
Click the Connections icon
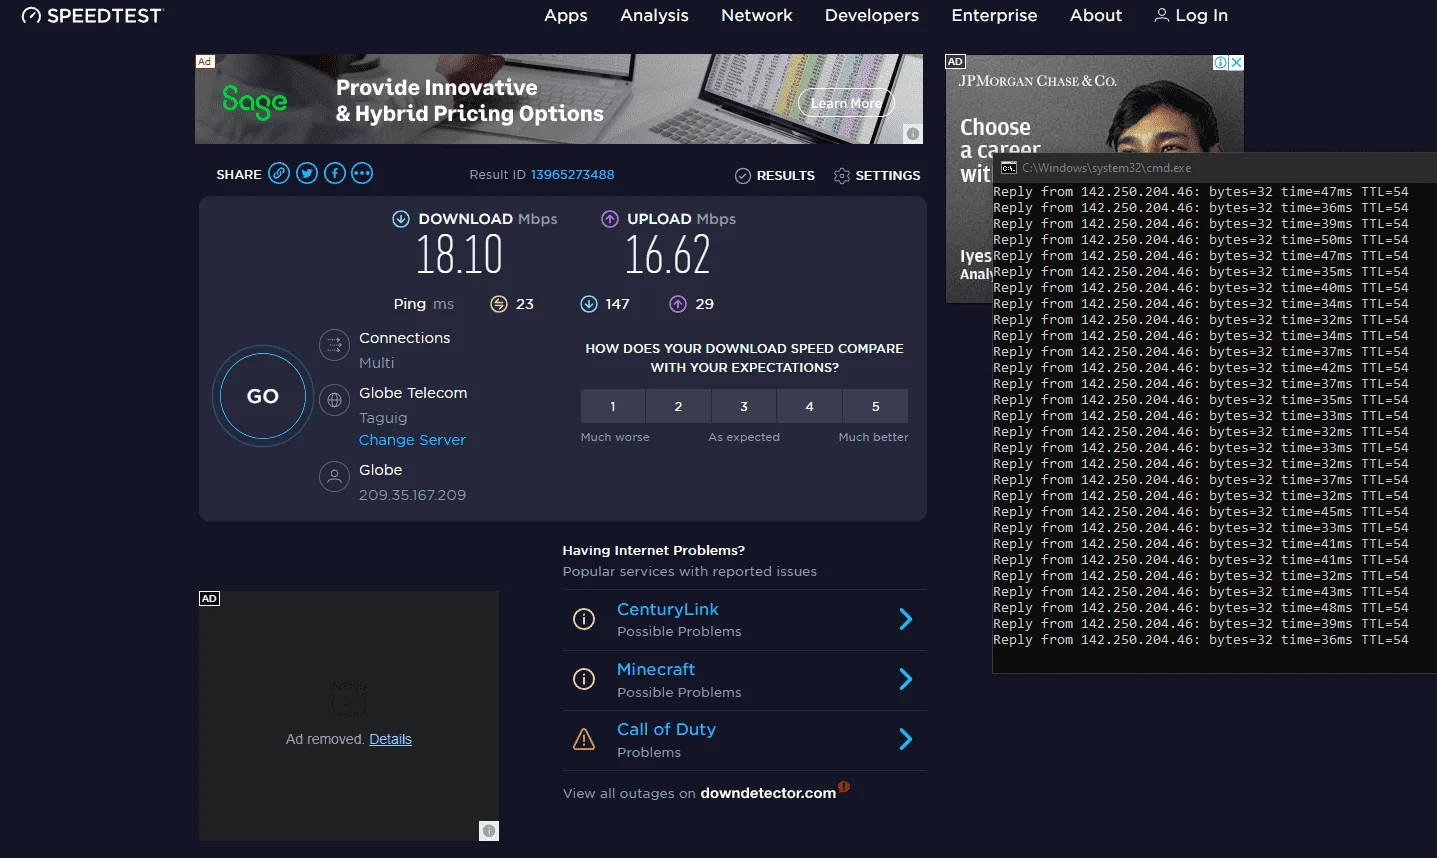(334, 345)
